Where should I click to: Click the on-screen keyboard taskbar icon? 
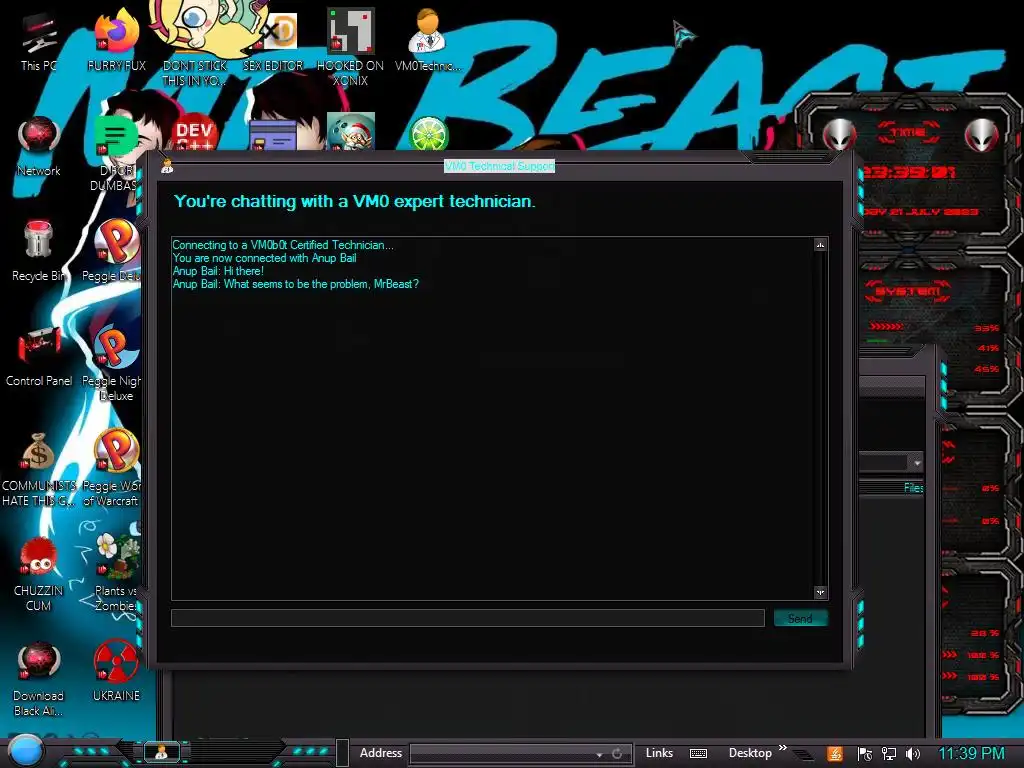coord(698,754)
